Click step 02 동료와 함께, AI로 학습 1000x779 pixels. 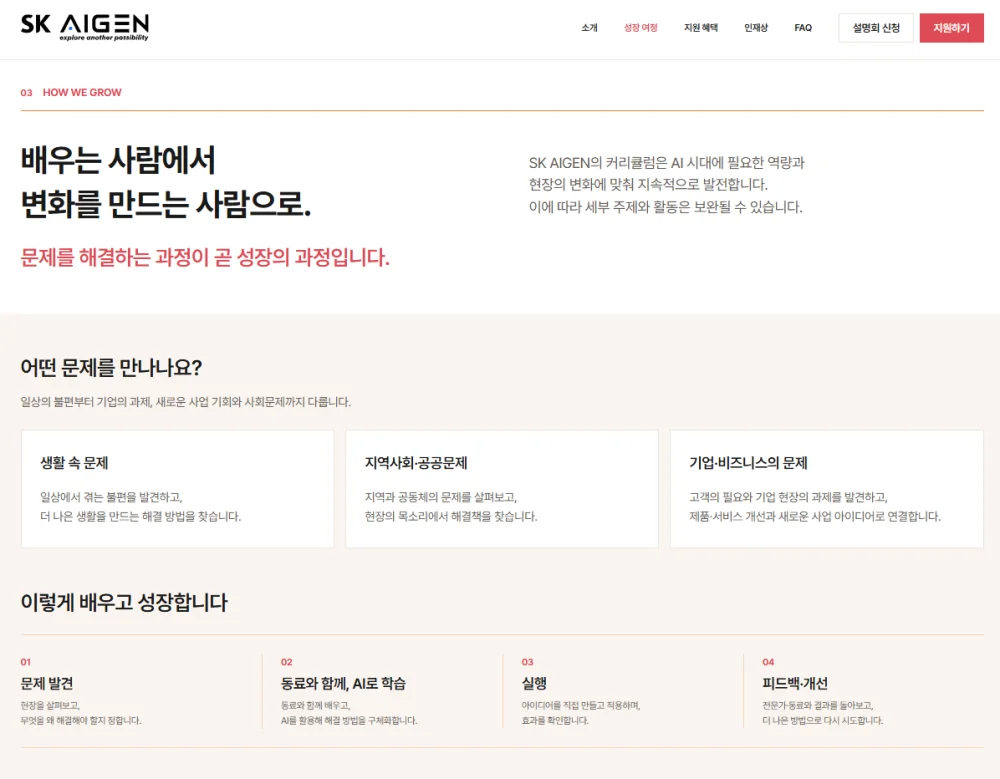coord(343,683)
